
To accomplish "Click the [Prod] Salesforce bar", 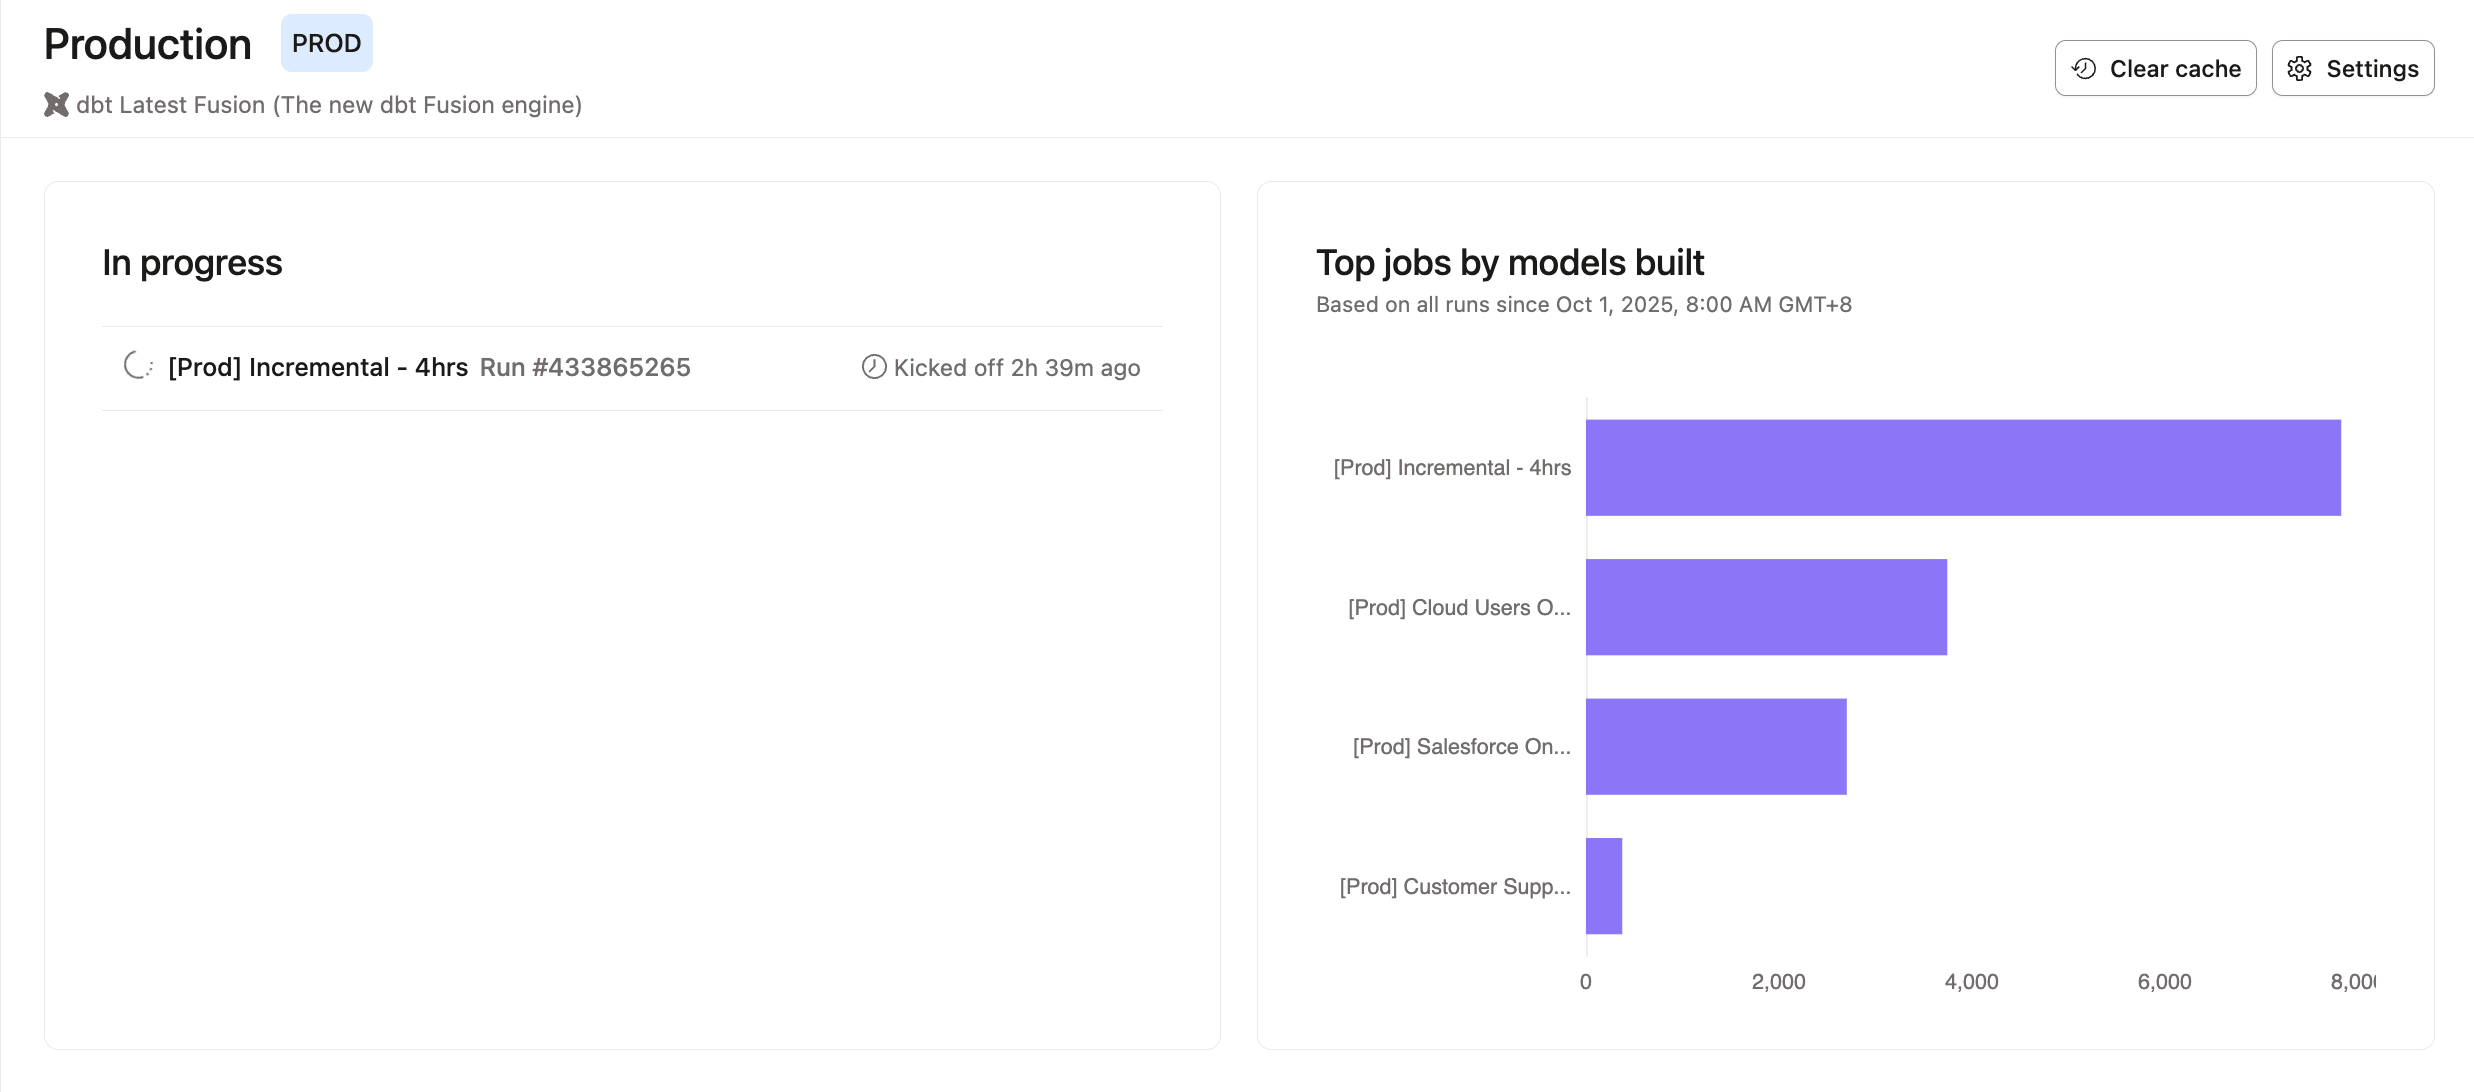I will 1715,746.
